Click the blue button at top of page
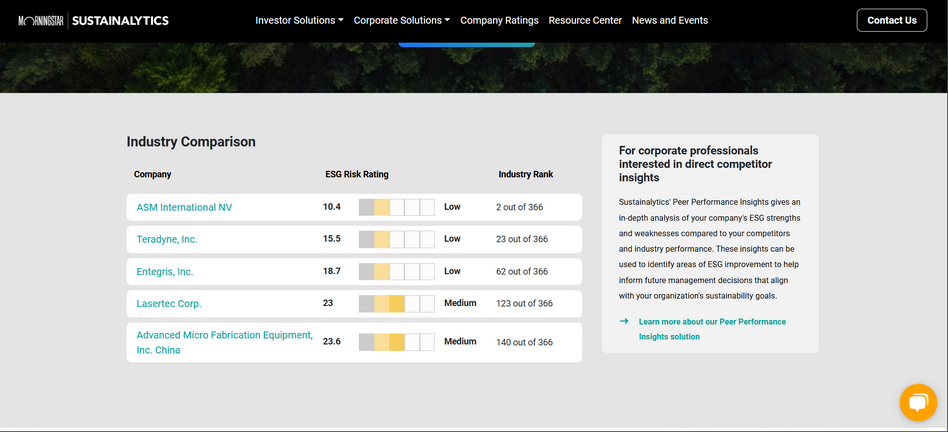948x432 pixels. click(x=466, y=43)
